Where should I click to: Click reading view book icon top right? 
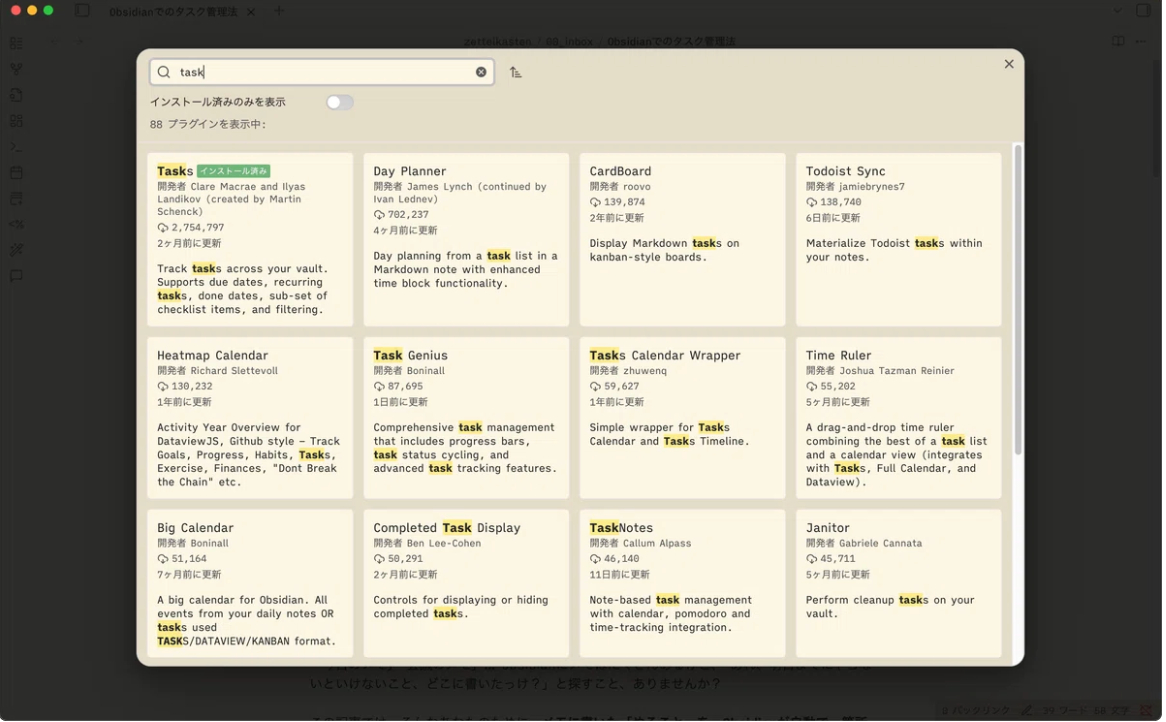pyautogui.click(x=1118, y=42)
